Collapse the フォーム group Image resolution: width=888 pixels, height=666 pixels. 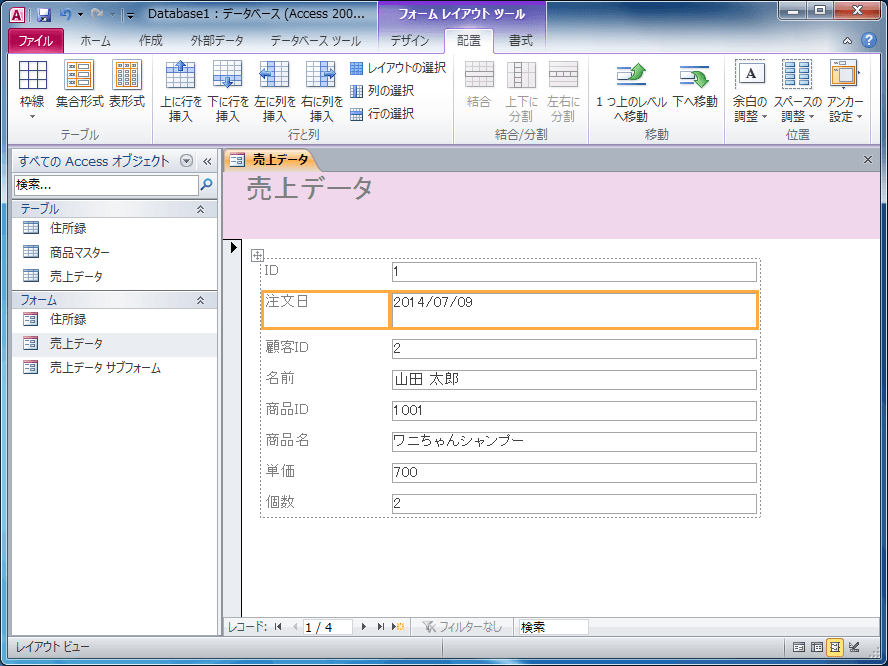[x=200, y=300]
